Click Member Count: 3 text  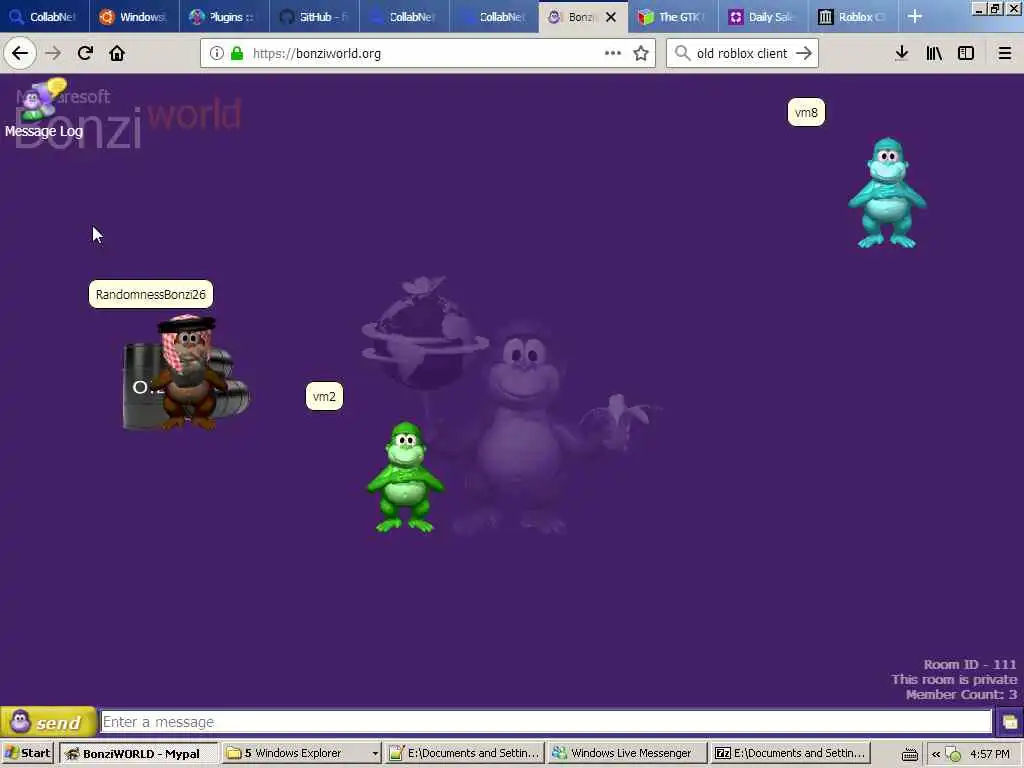(961, 694)
